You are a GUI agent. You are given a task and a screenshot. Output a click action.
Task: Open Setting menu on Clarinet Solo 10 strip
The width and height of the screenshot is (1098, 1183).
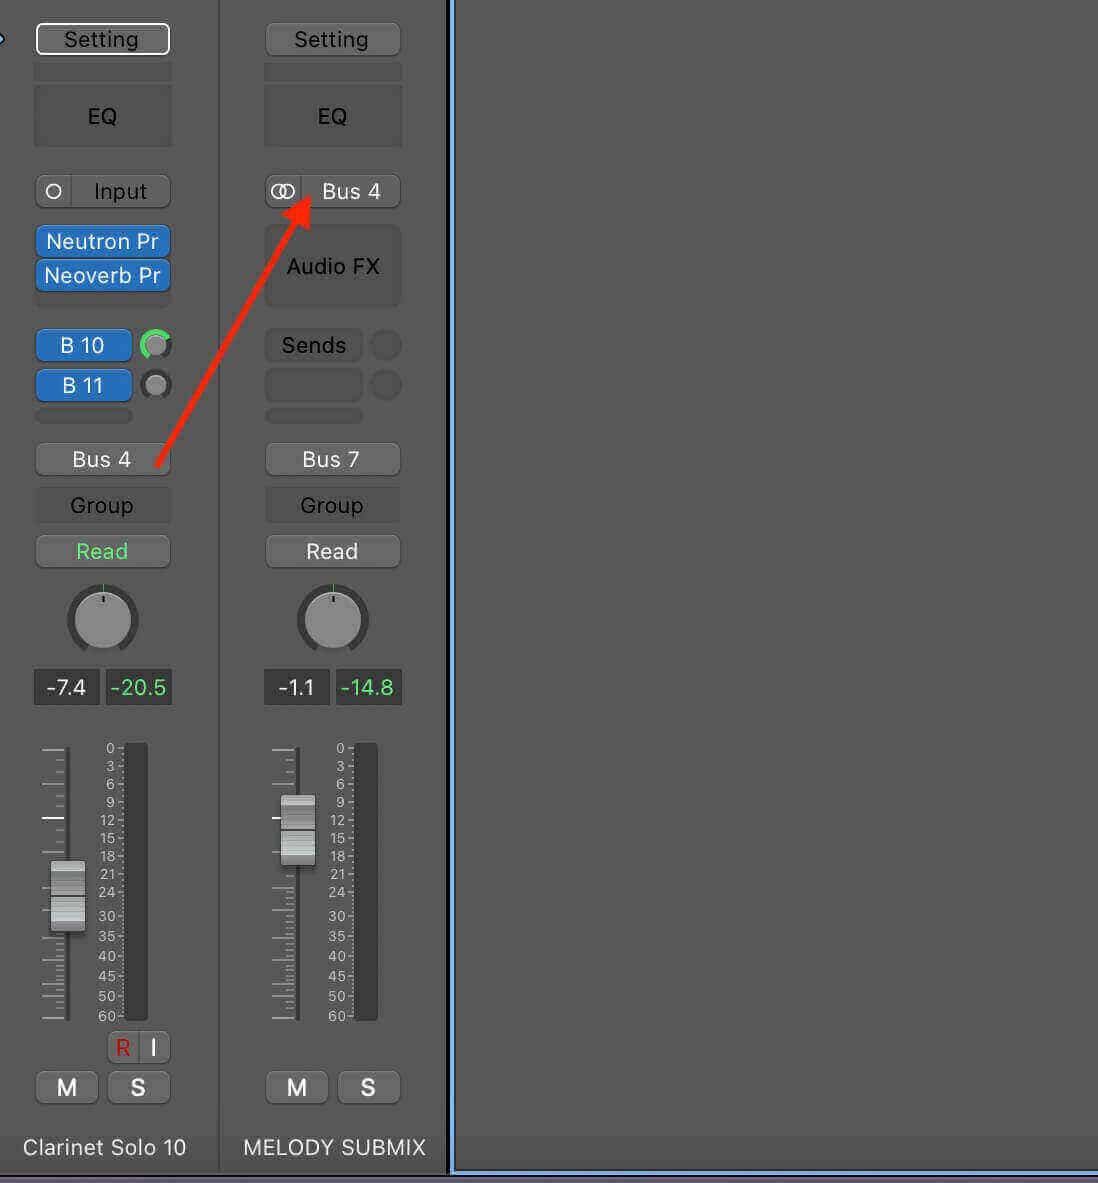(103, 39)
